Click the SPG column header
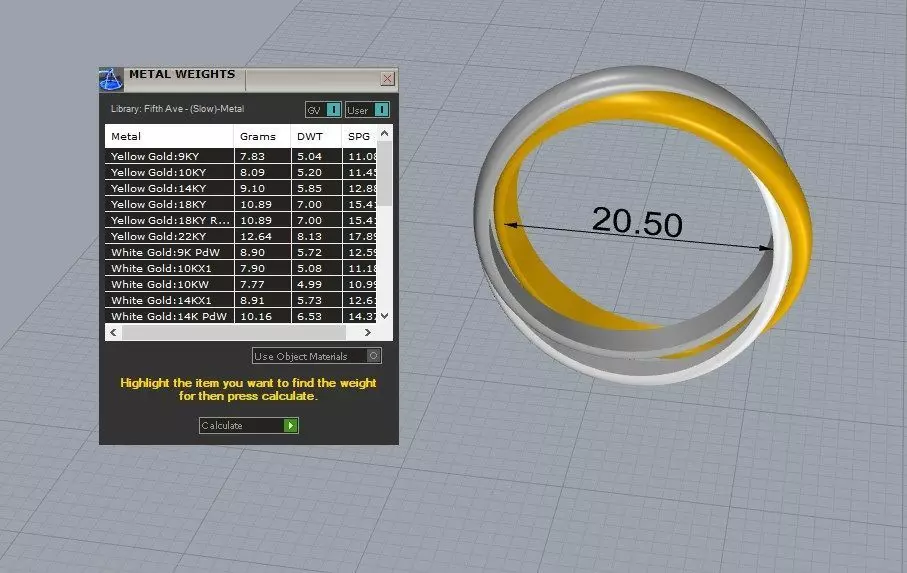This screenshot has width=907, height=573. (x=359, y=136)
